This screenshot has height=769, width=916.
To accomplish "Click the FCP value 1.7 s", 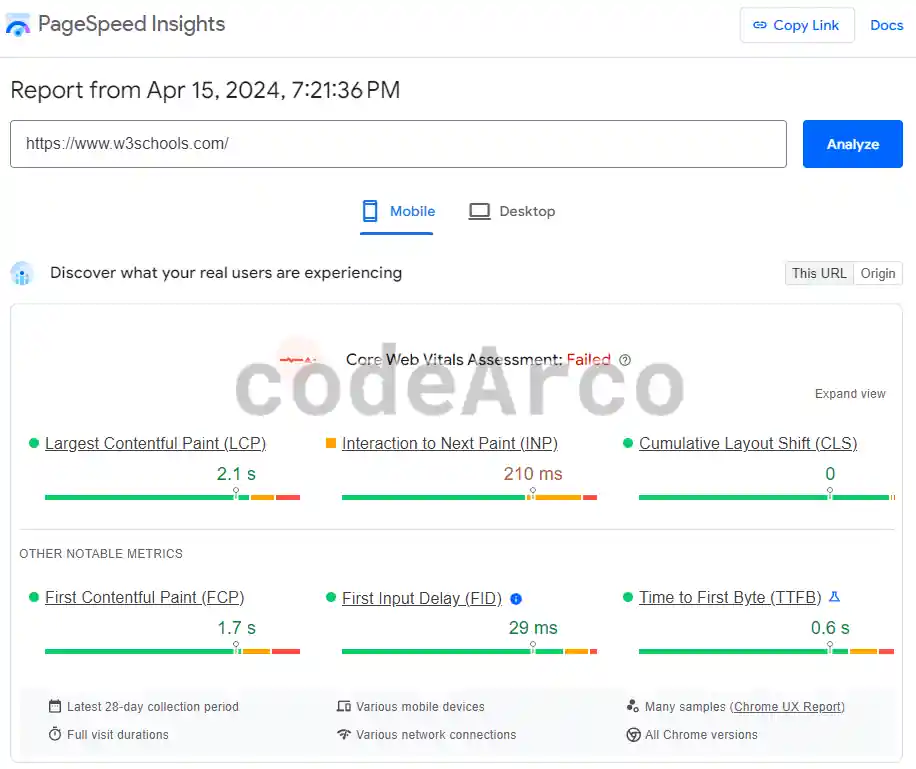I will [237, 628].
